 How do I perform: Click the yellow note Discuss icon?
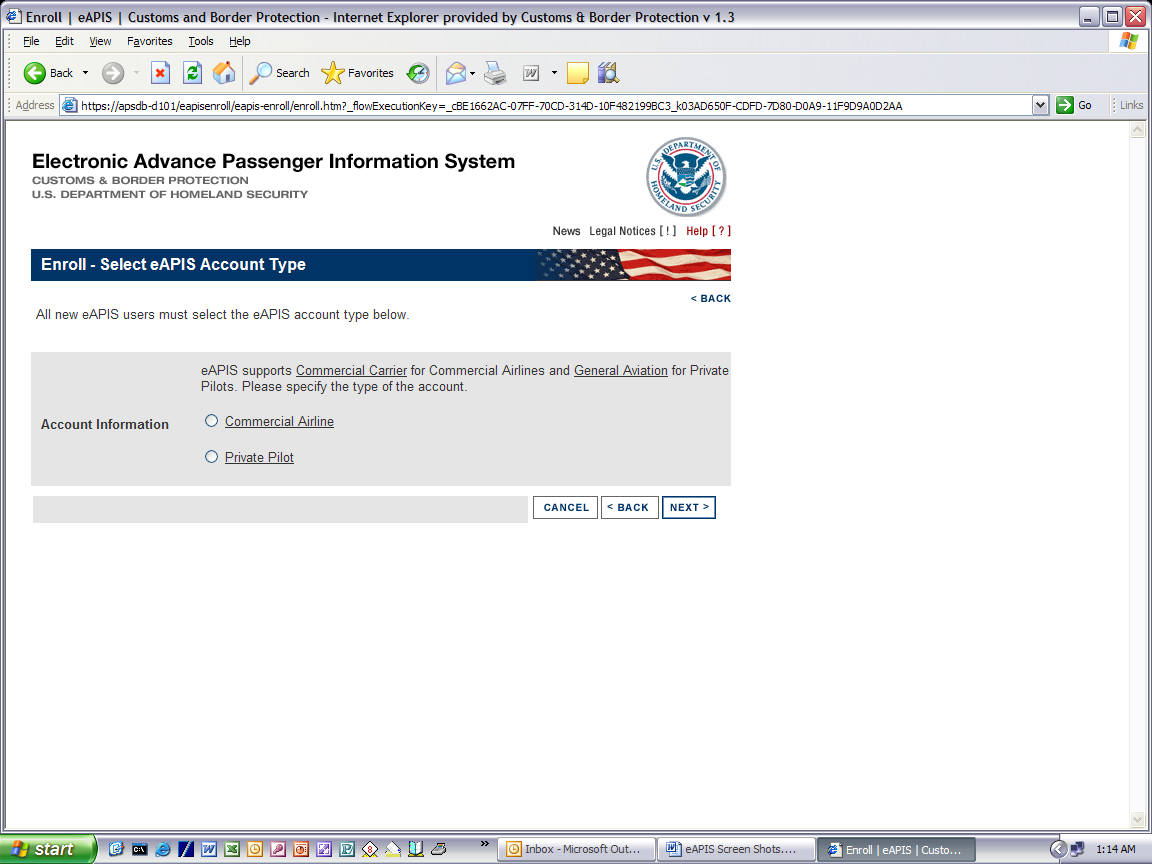(x=577, y=73)
